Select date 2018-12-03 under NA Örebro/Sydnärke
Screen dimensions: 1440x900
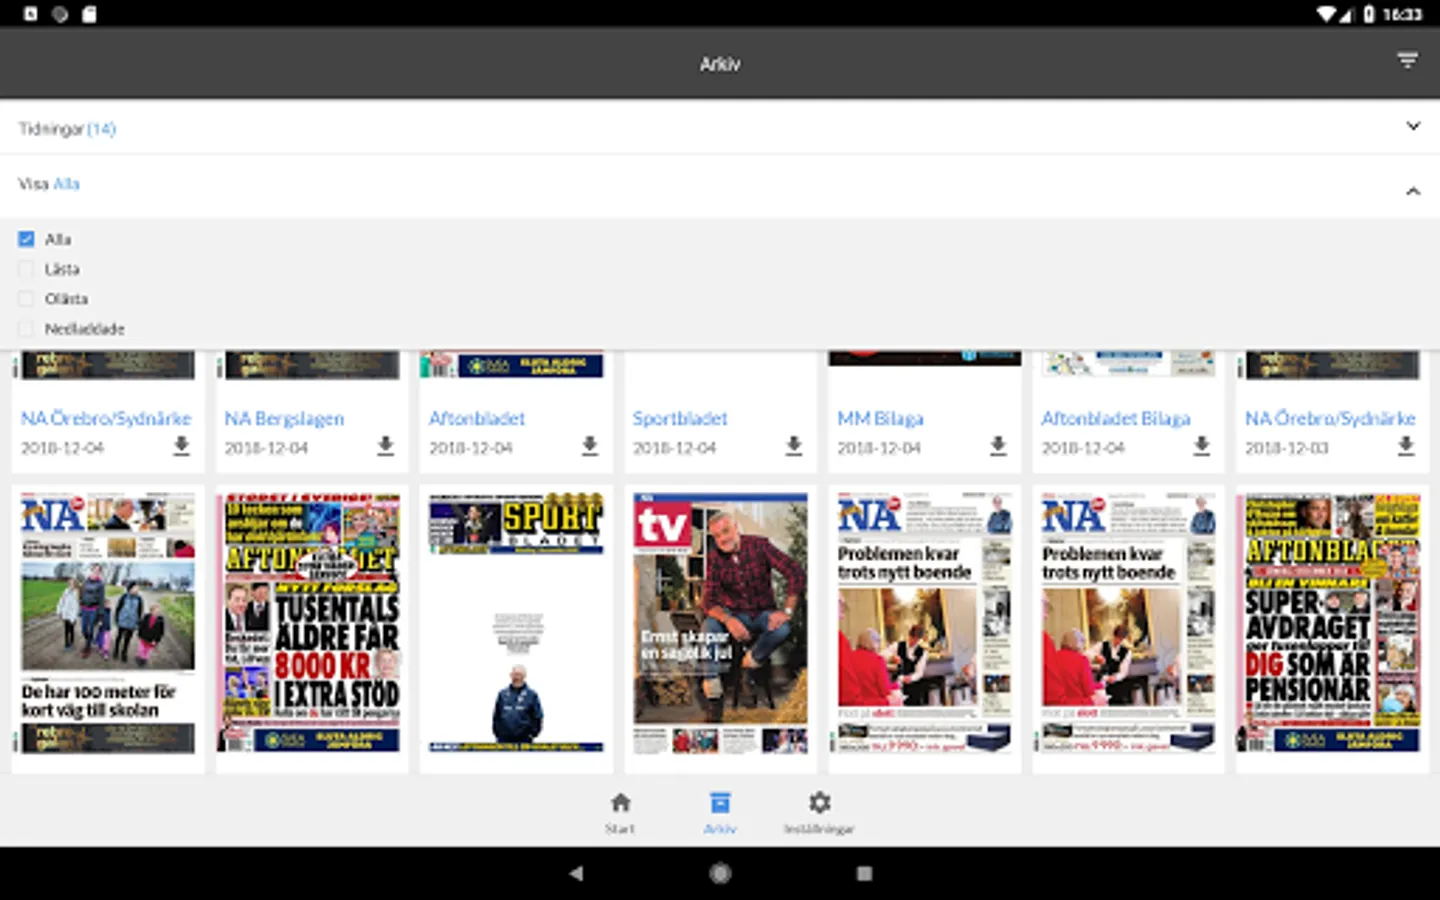1286,448
